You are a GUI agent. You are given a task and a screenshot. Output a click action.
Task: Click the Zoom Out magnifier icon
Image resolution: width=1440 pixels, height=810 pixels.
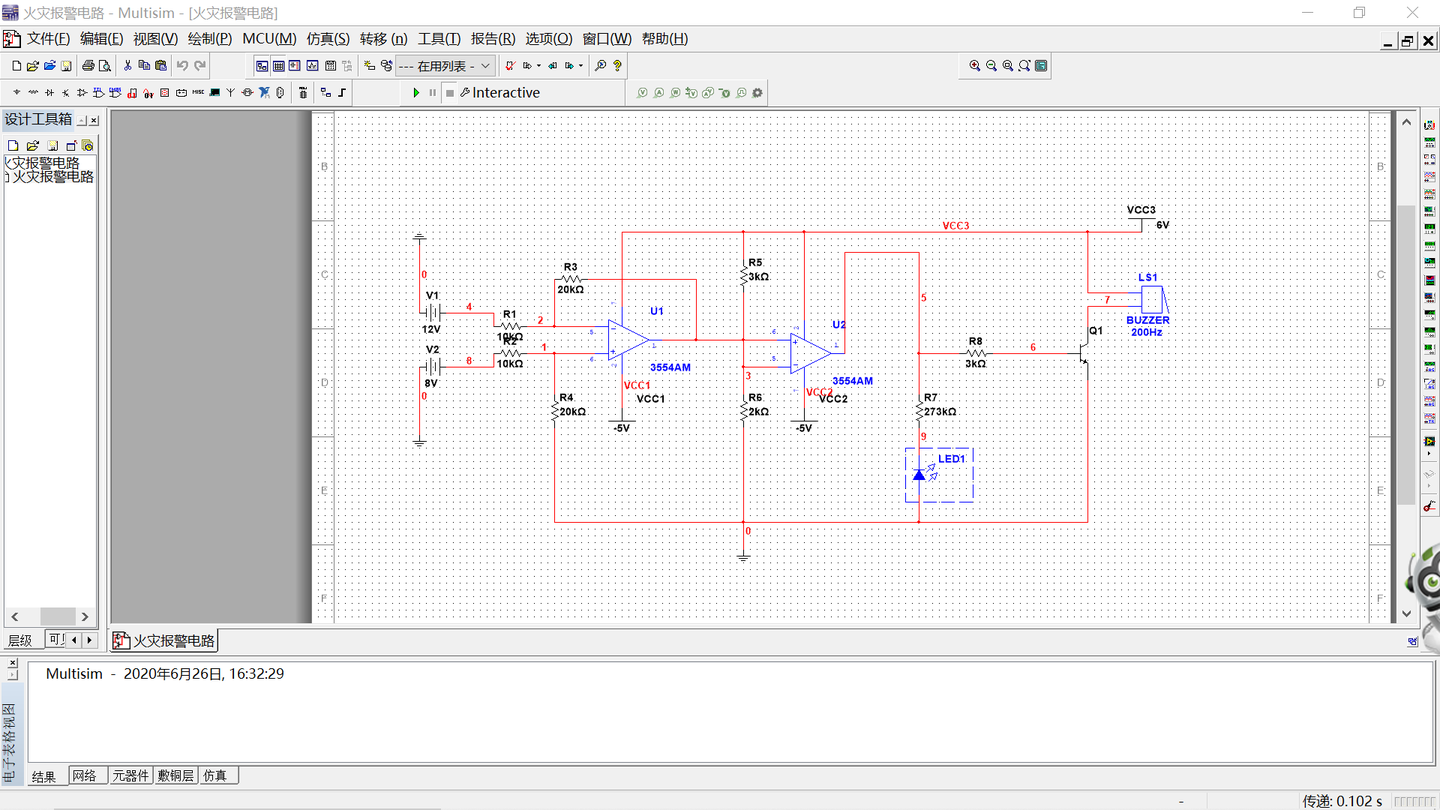tap(992, 66)
